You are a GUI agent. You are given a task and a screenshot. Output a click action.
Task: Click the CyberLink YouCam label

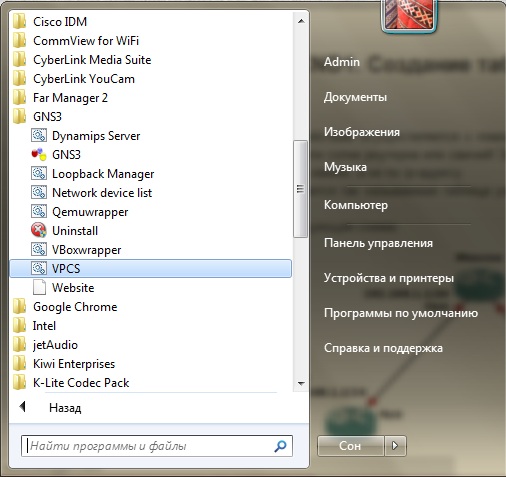pos(84,79)
